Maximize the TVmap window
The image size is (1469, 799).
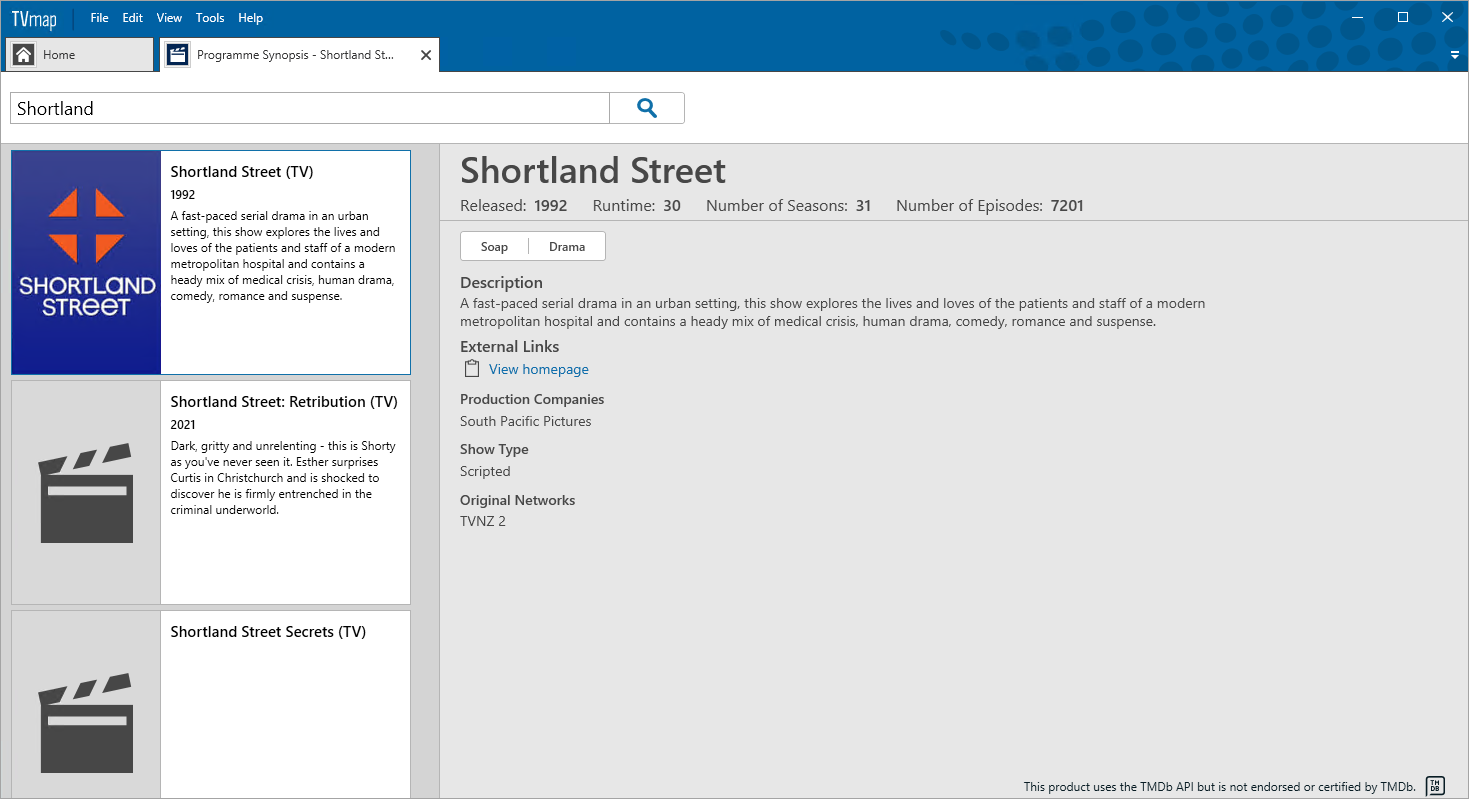point(1403,17)
